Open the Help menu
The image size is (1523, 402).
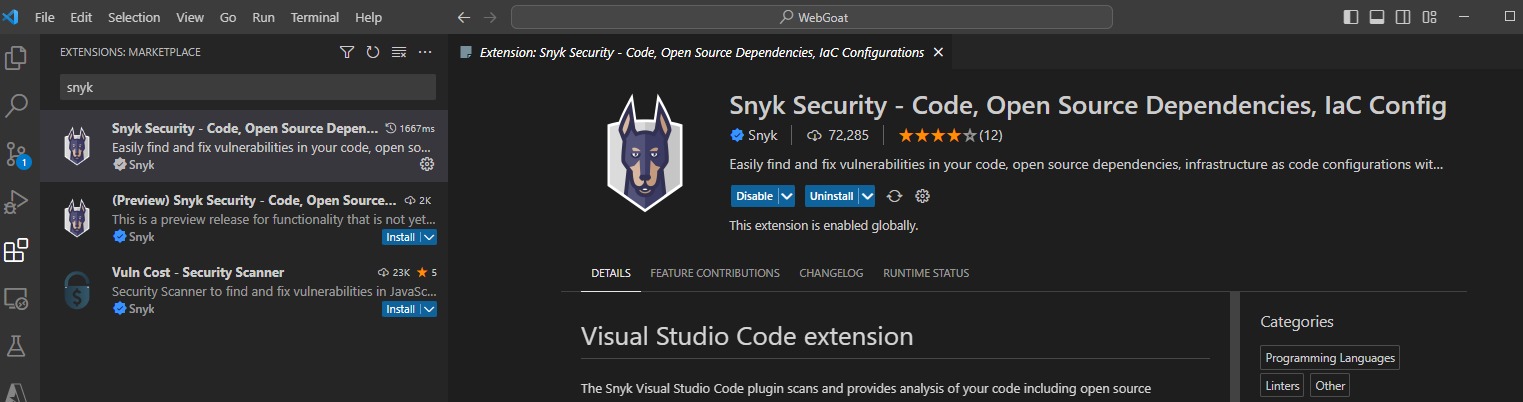[368, 18]
